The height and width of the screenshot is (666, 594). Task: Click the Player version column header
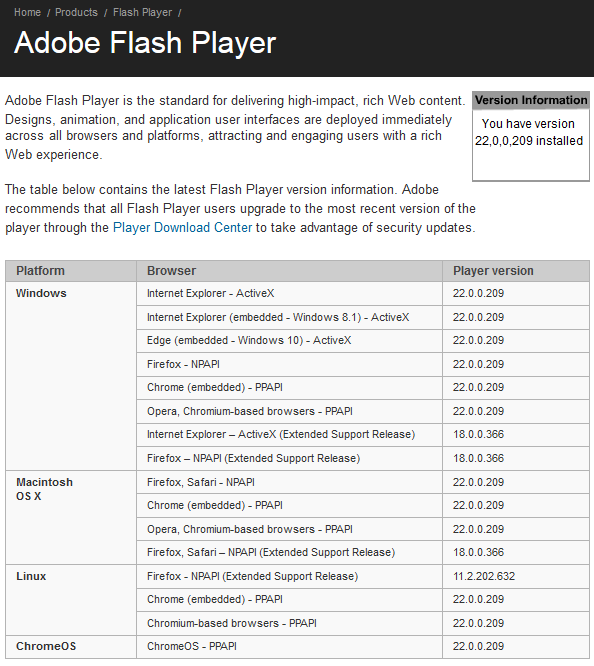tap(516, 271)
